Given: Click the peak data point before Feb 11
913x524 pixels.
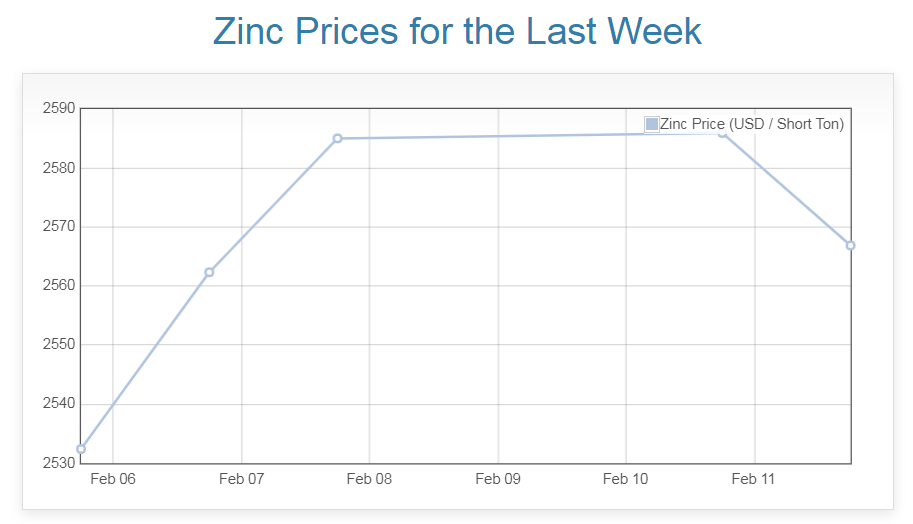Looking at the screenshot, I should (723, 133).
